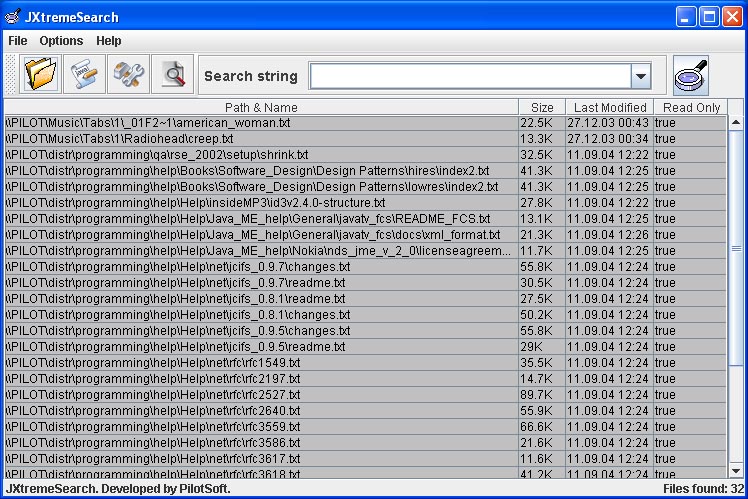Viewport: 748px width, 499px height.
Task: Expand the Search string dropdown arrow
Action: pyautogui.click(x=641, y=76)
